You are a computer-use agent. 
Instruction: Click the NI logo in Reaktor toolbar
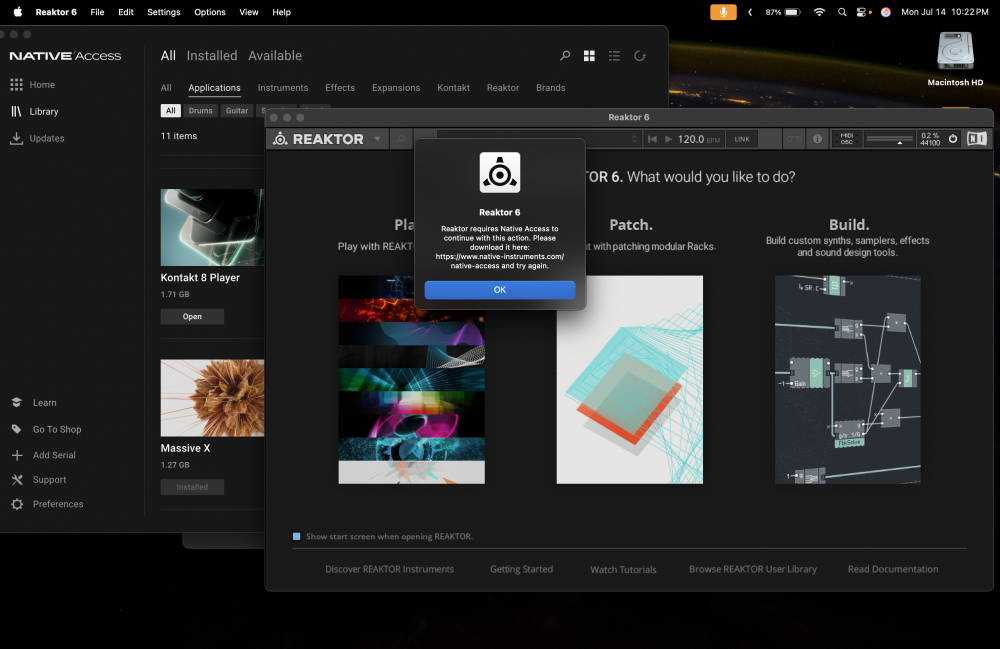click(976, 139)
